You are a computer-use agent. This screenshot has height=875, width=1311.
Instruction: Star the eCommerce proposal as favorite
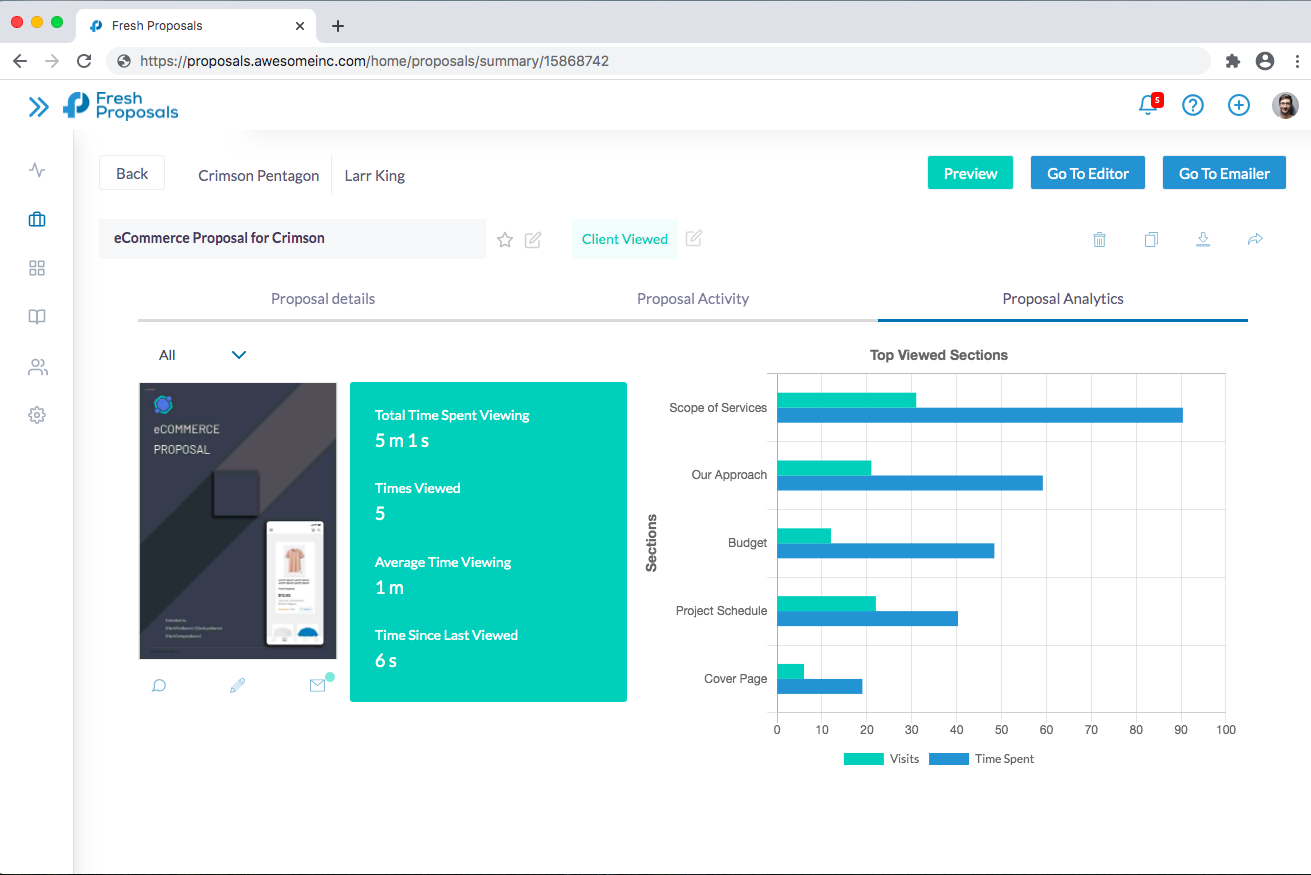point(505,239)
